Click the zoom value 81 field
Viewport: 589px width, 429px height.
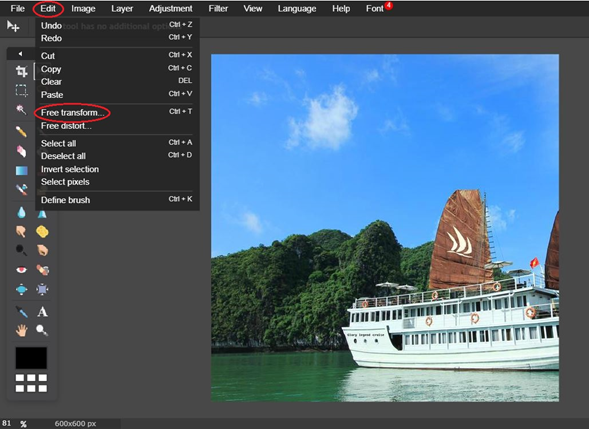tap(7, 423)
